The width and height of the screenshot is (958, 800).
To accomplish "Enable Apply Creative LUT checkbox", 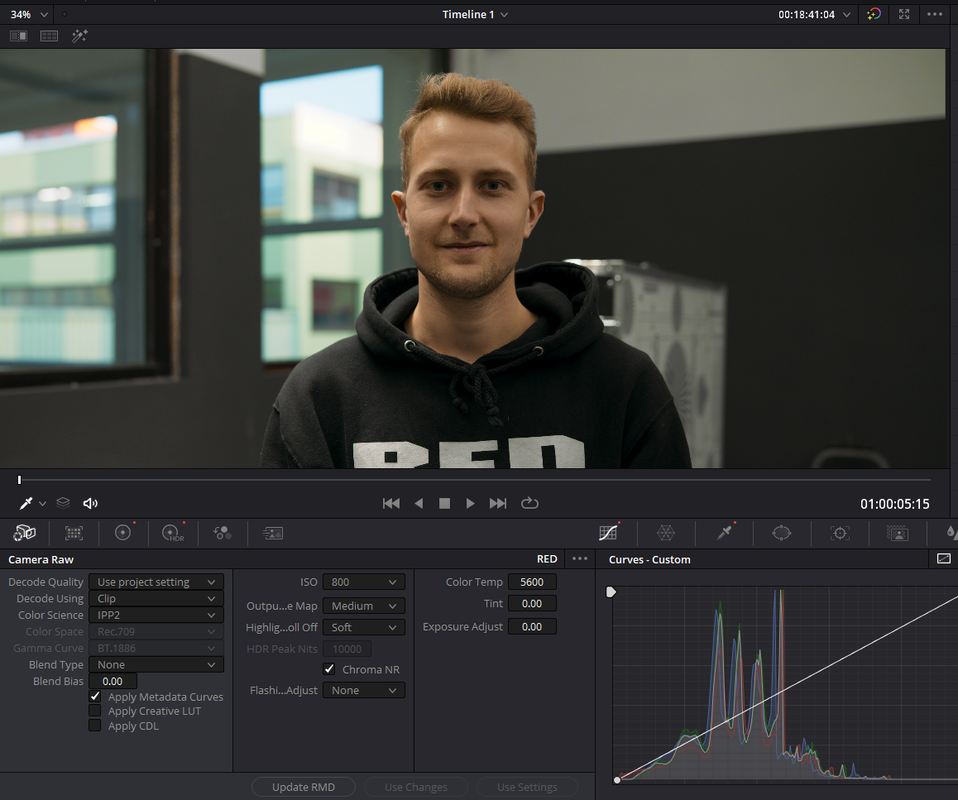I will click(95, 711).
